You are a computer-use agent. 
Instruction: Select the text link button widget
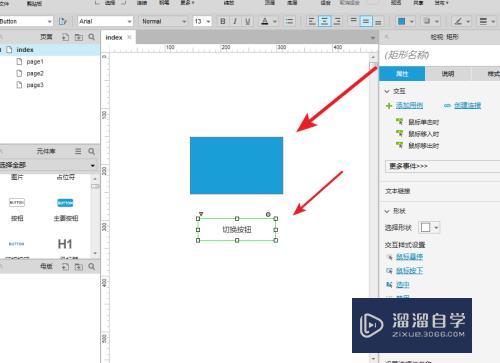[x=16, y=244]
